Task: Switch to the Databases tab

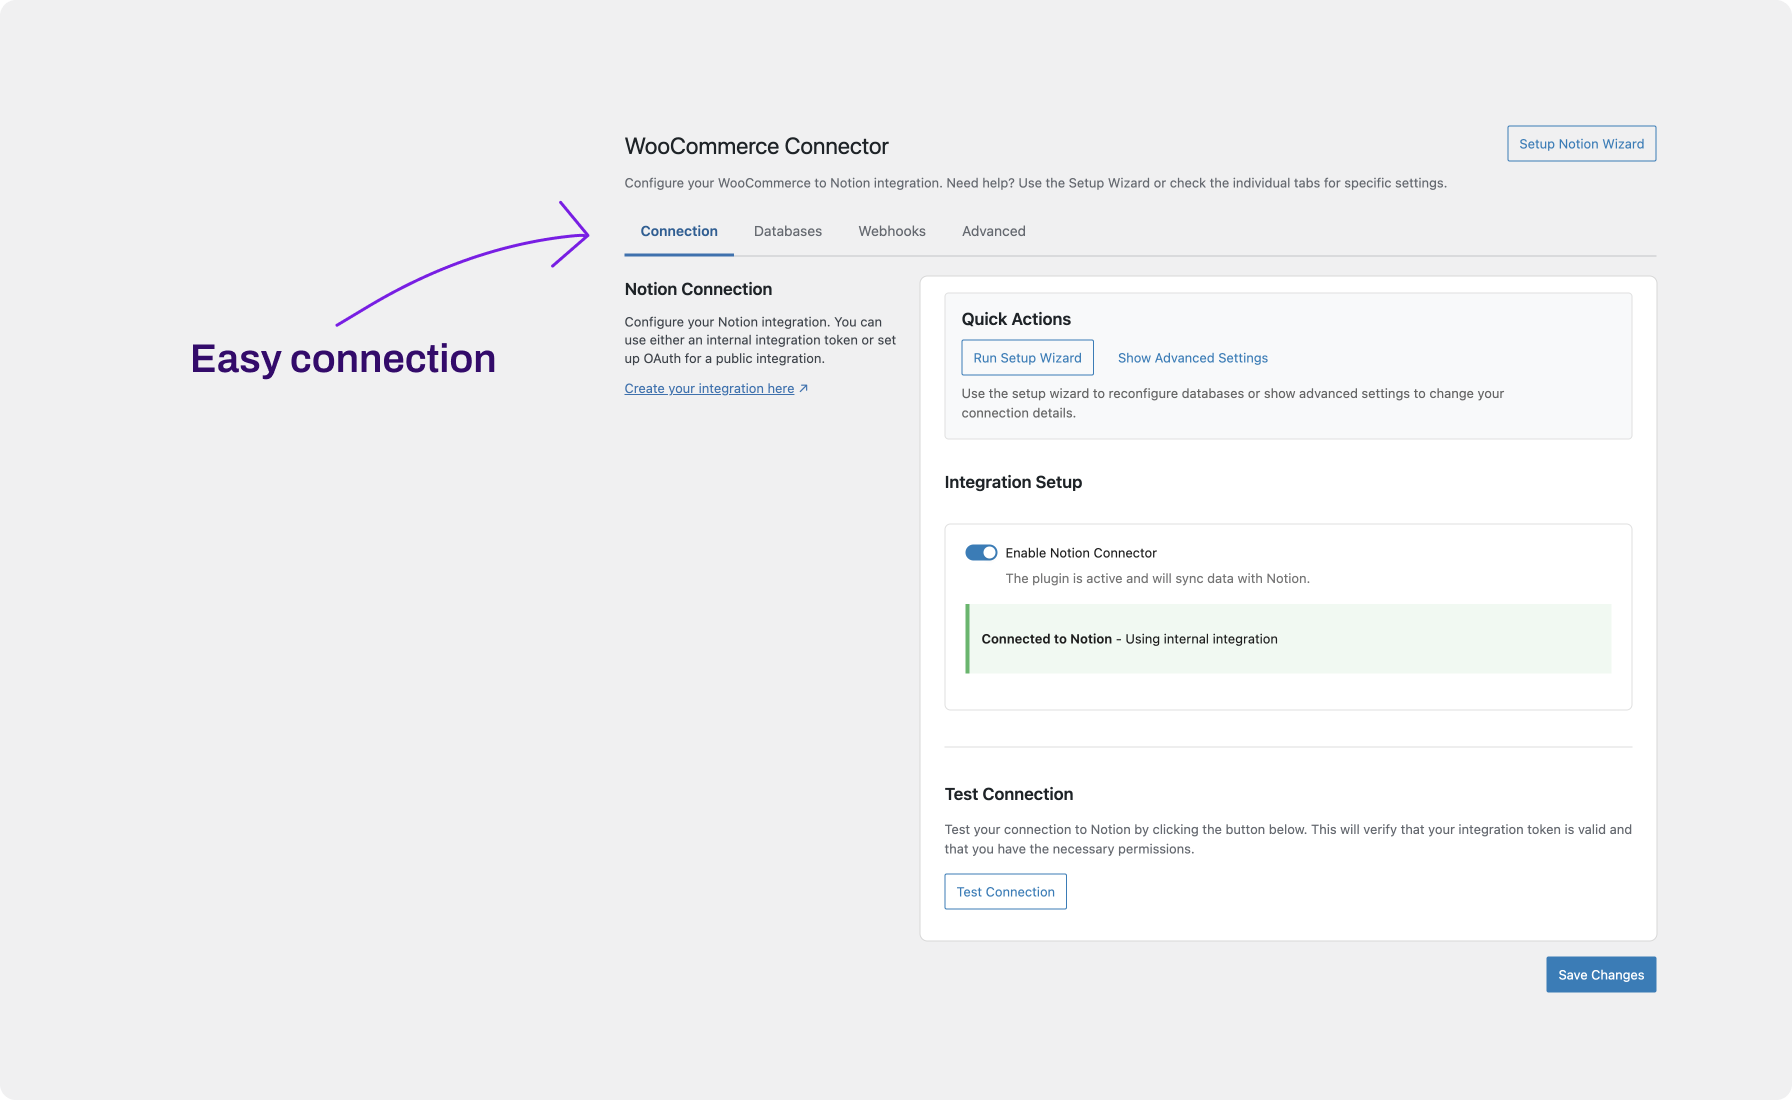Action: [x=787, y=231]
